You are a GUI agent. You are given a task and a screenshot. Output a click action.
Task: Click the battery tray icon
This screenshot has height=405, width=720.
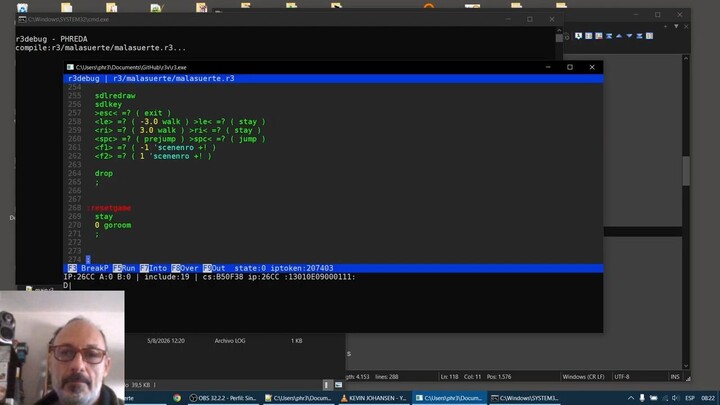tap(653, 398)
